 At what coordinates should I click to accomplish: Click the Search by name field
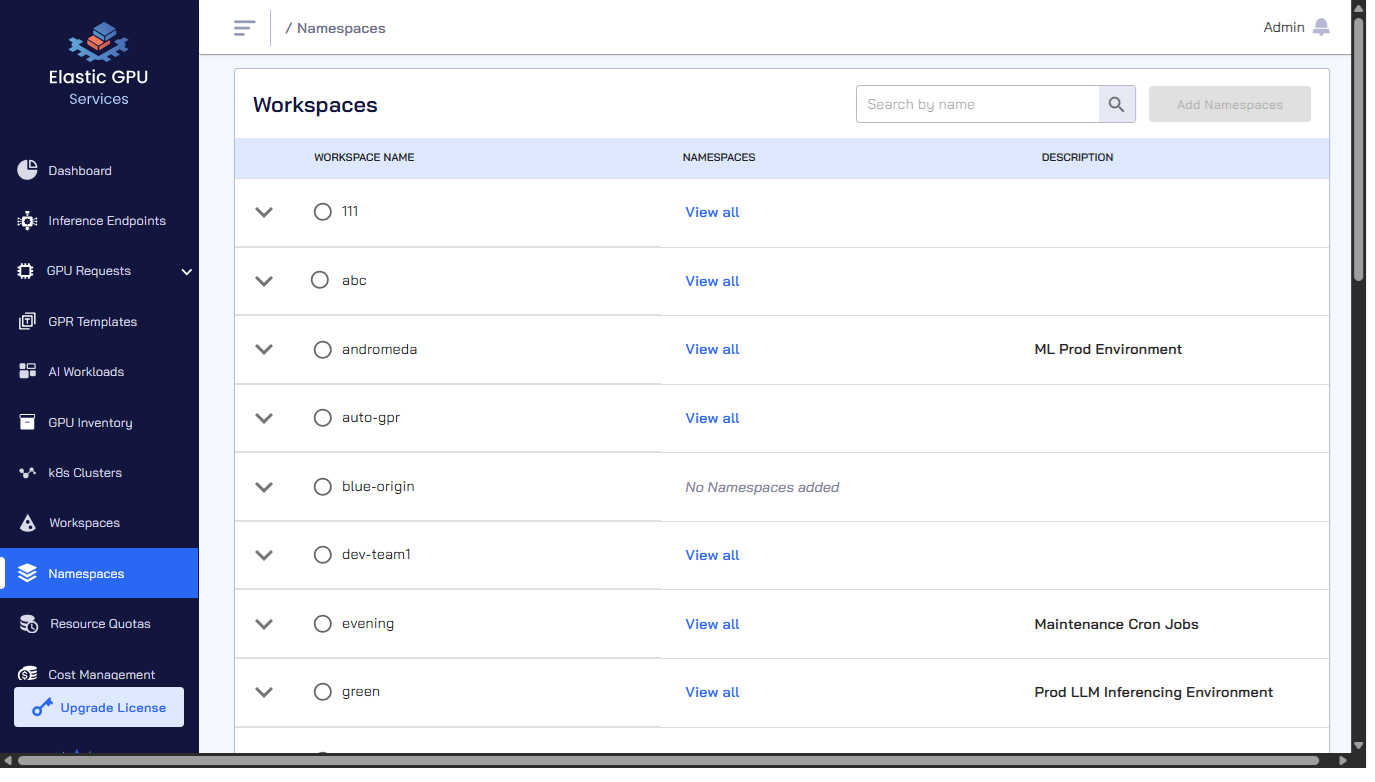point(978,104)
